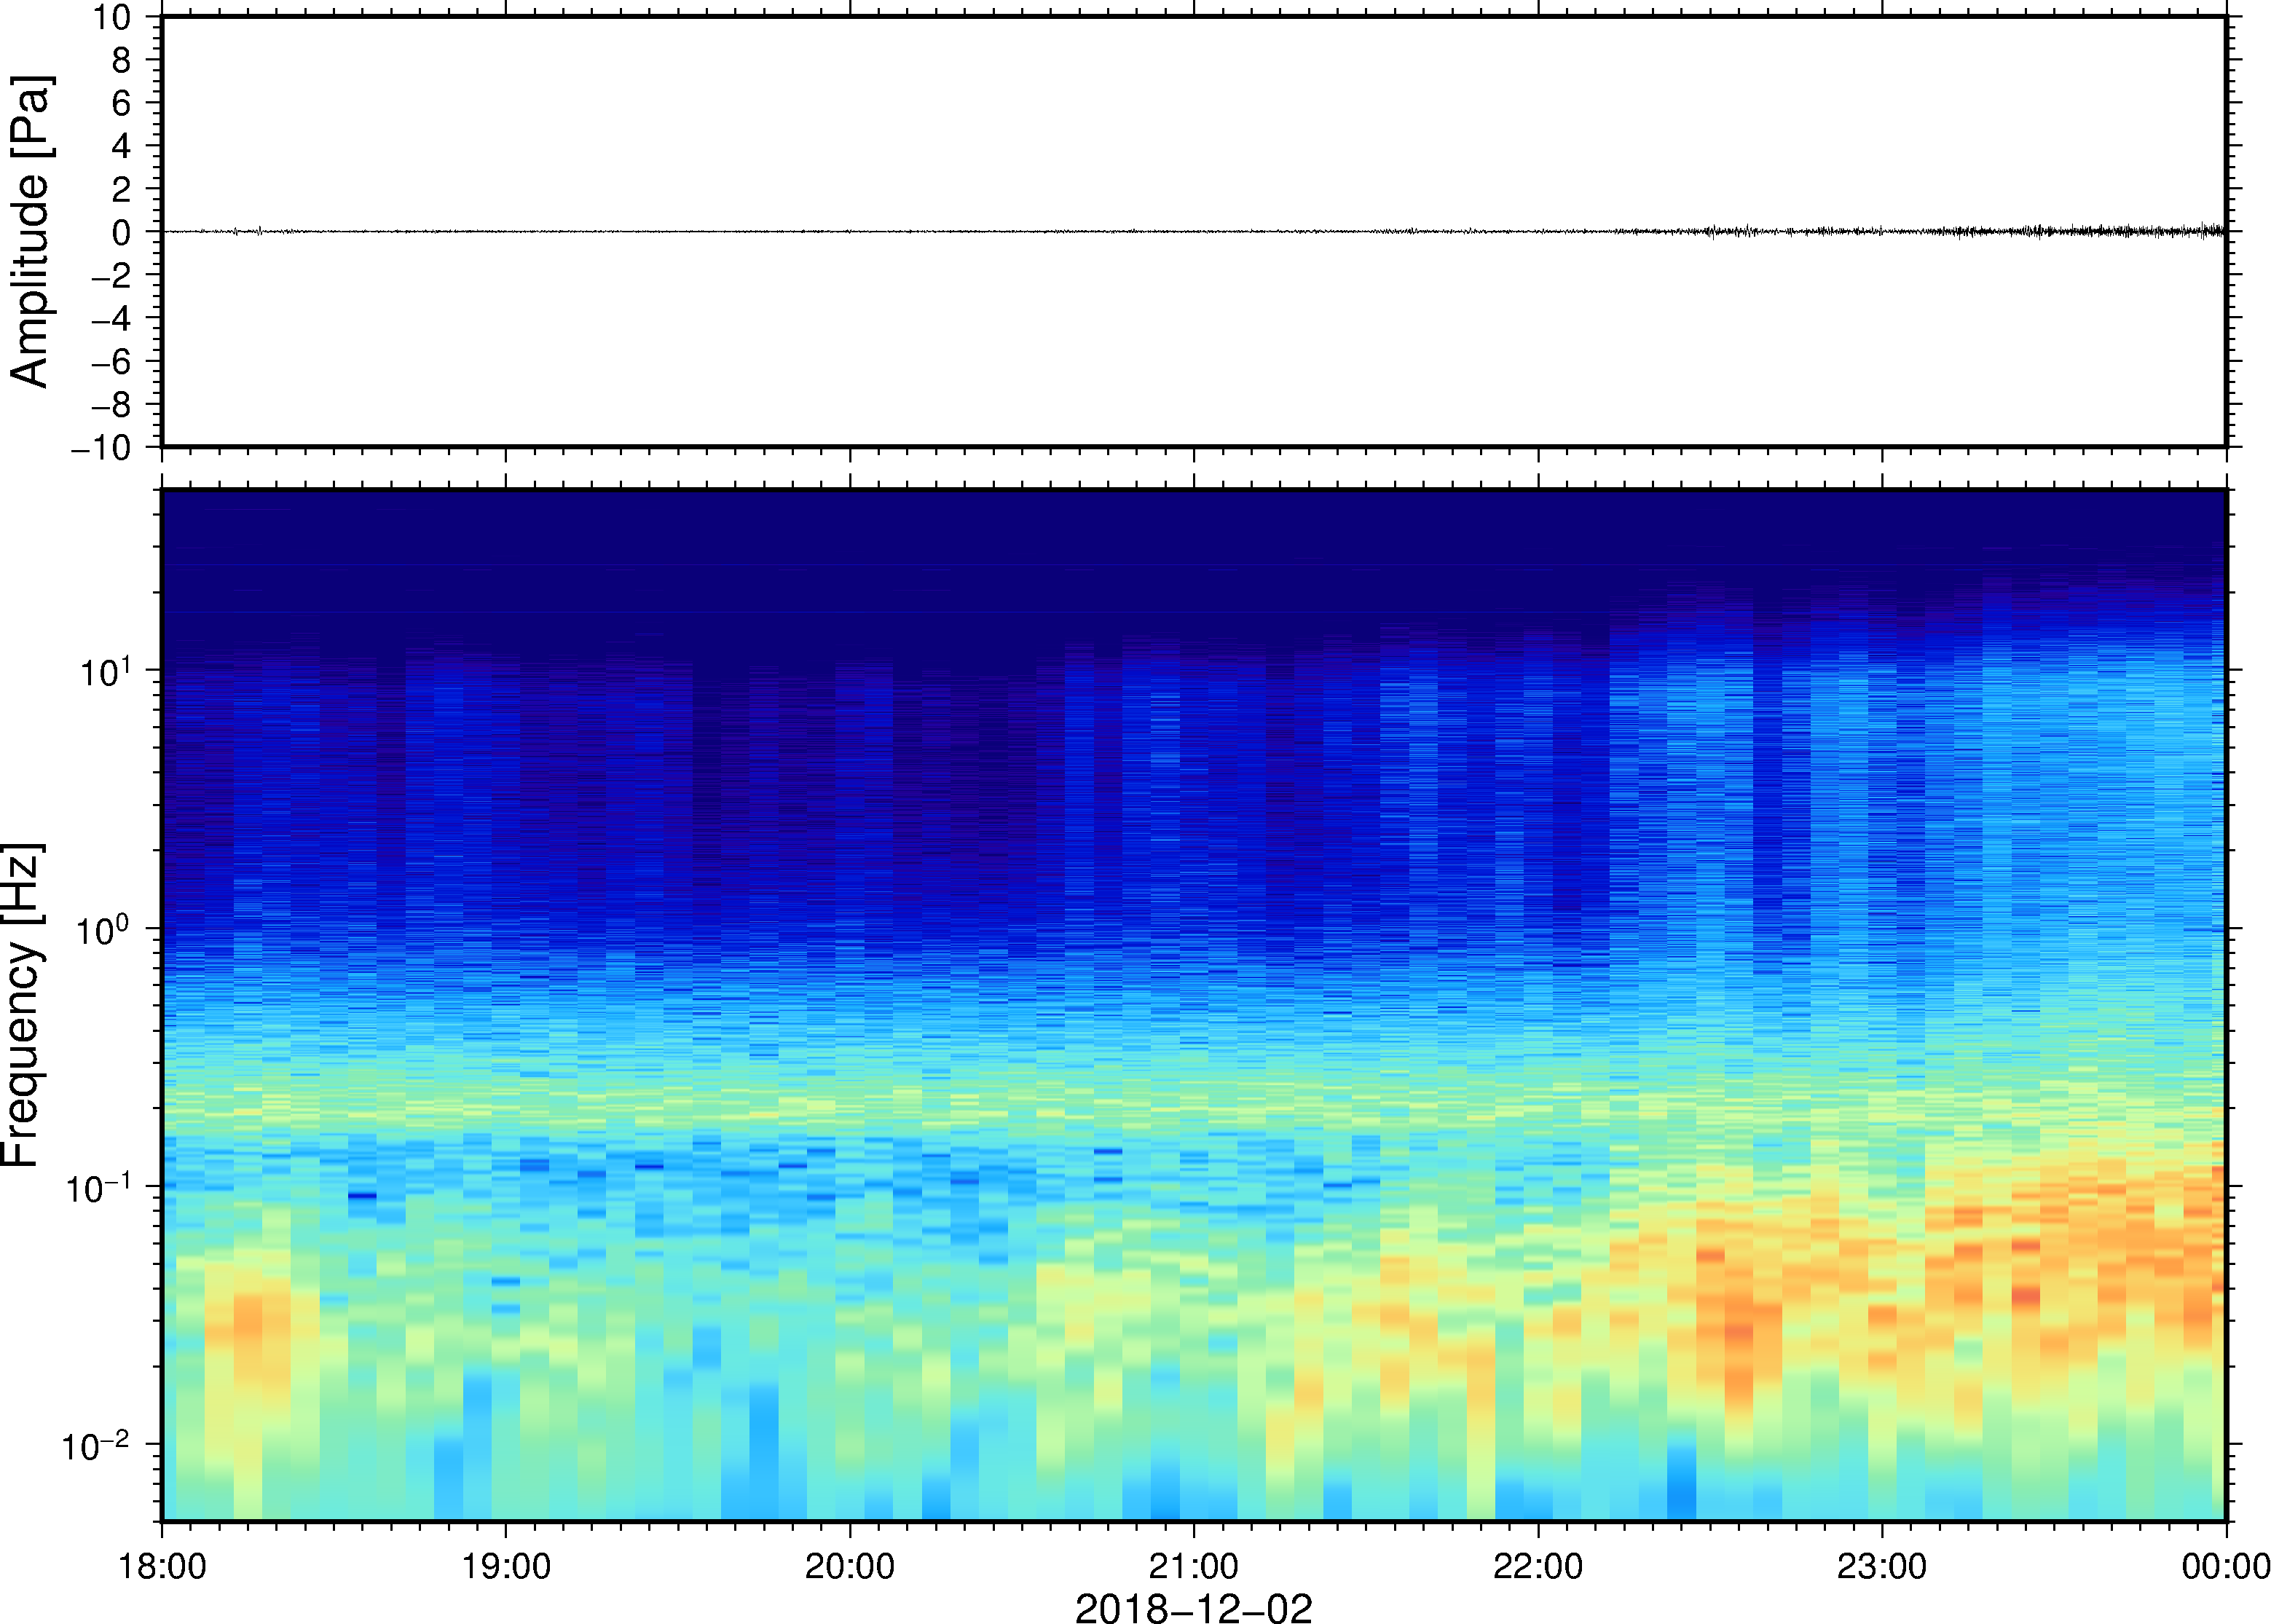Image resolution: width=2271 pixels, height=1624 pixels.
Task: Click the amplitude tick label "−8"
Action: (x=111, y=405)
